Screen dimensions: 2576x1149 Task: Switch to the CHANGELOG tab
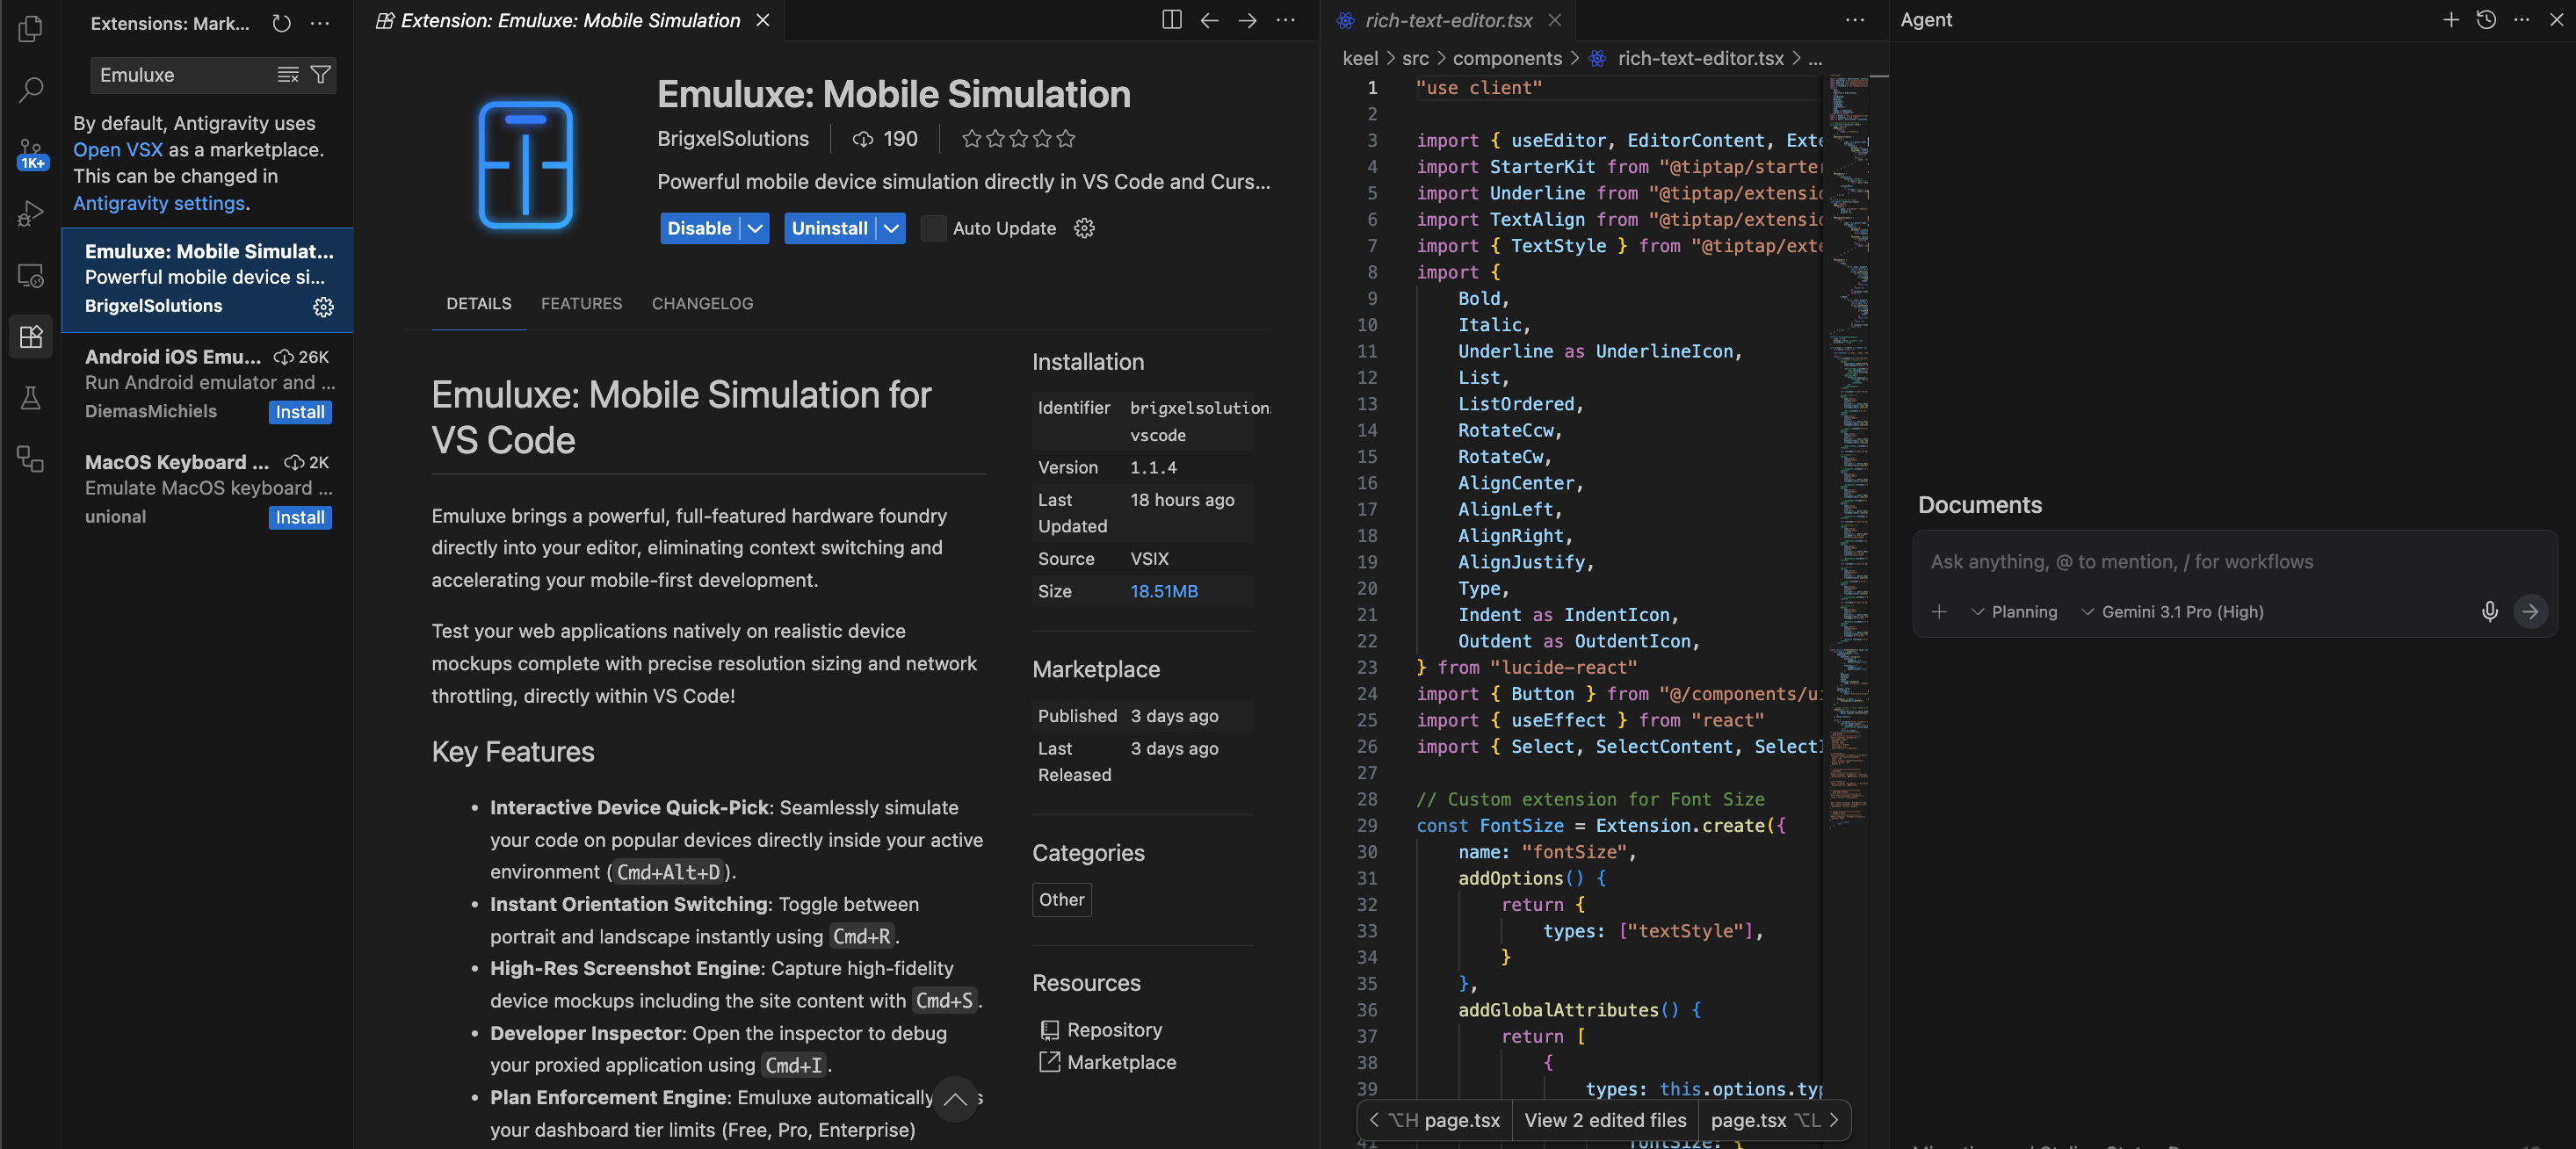coord(702,303)
